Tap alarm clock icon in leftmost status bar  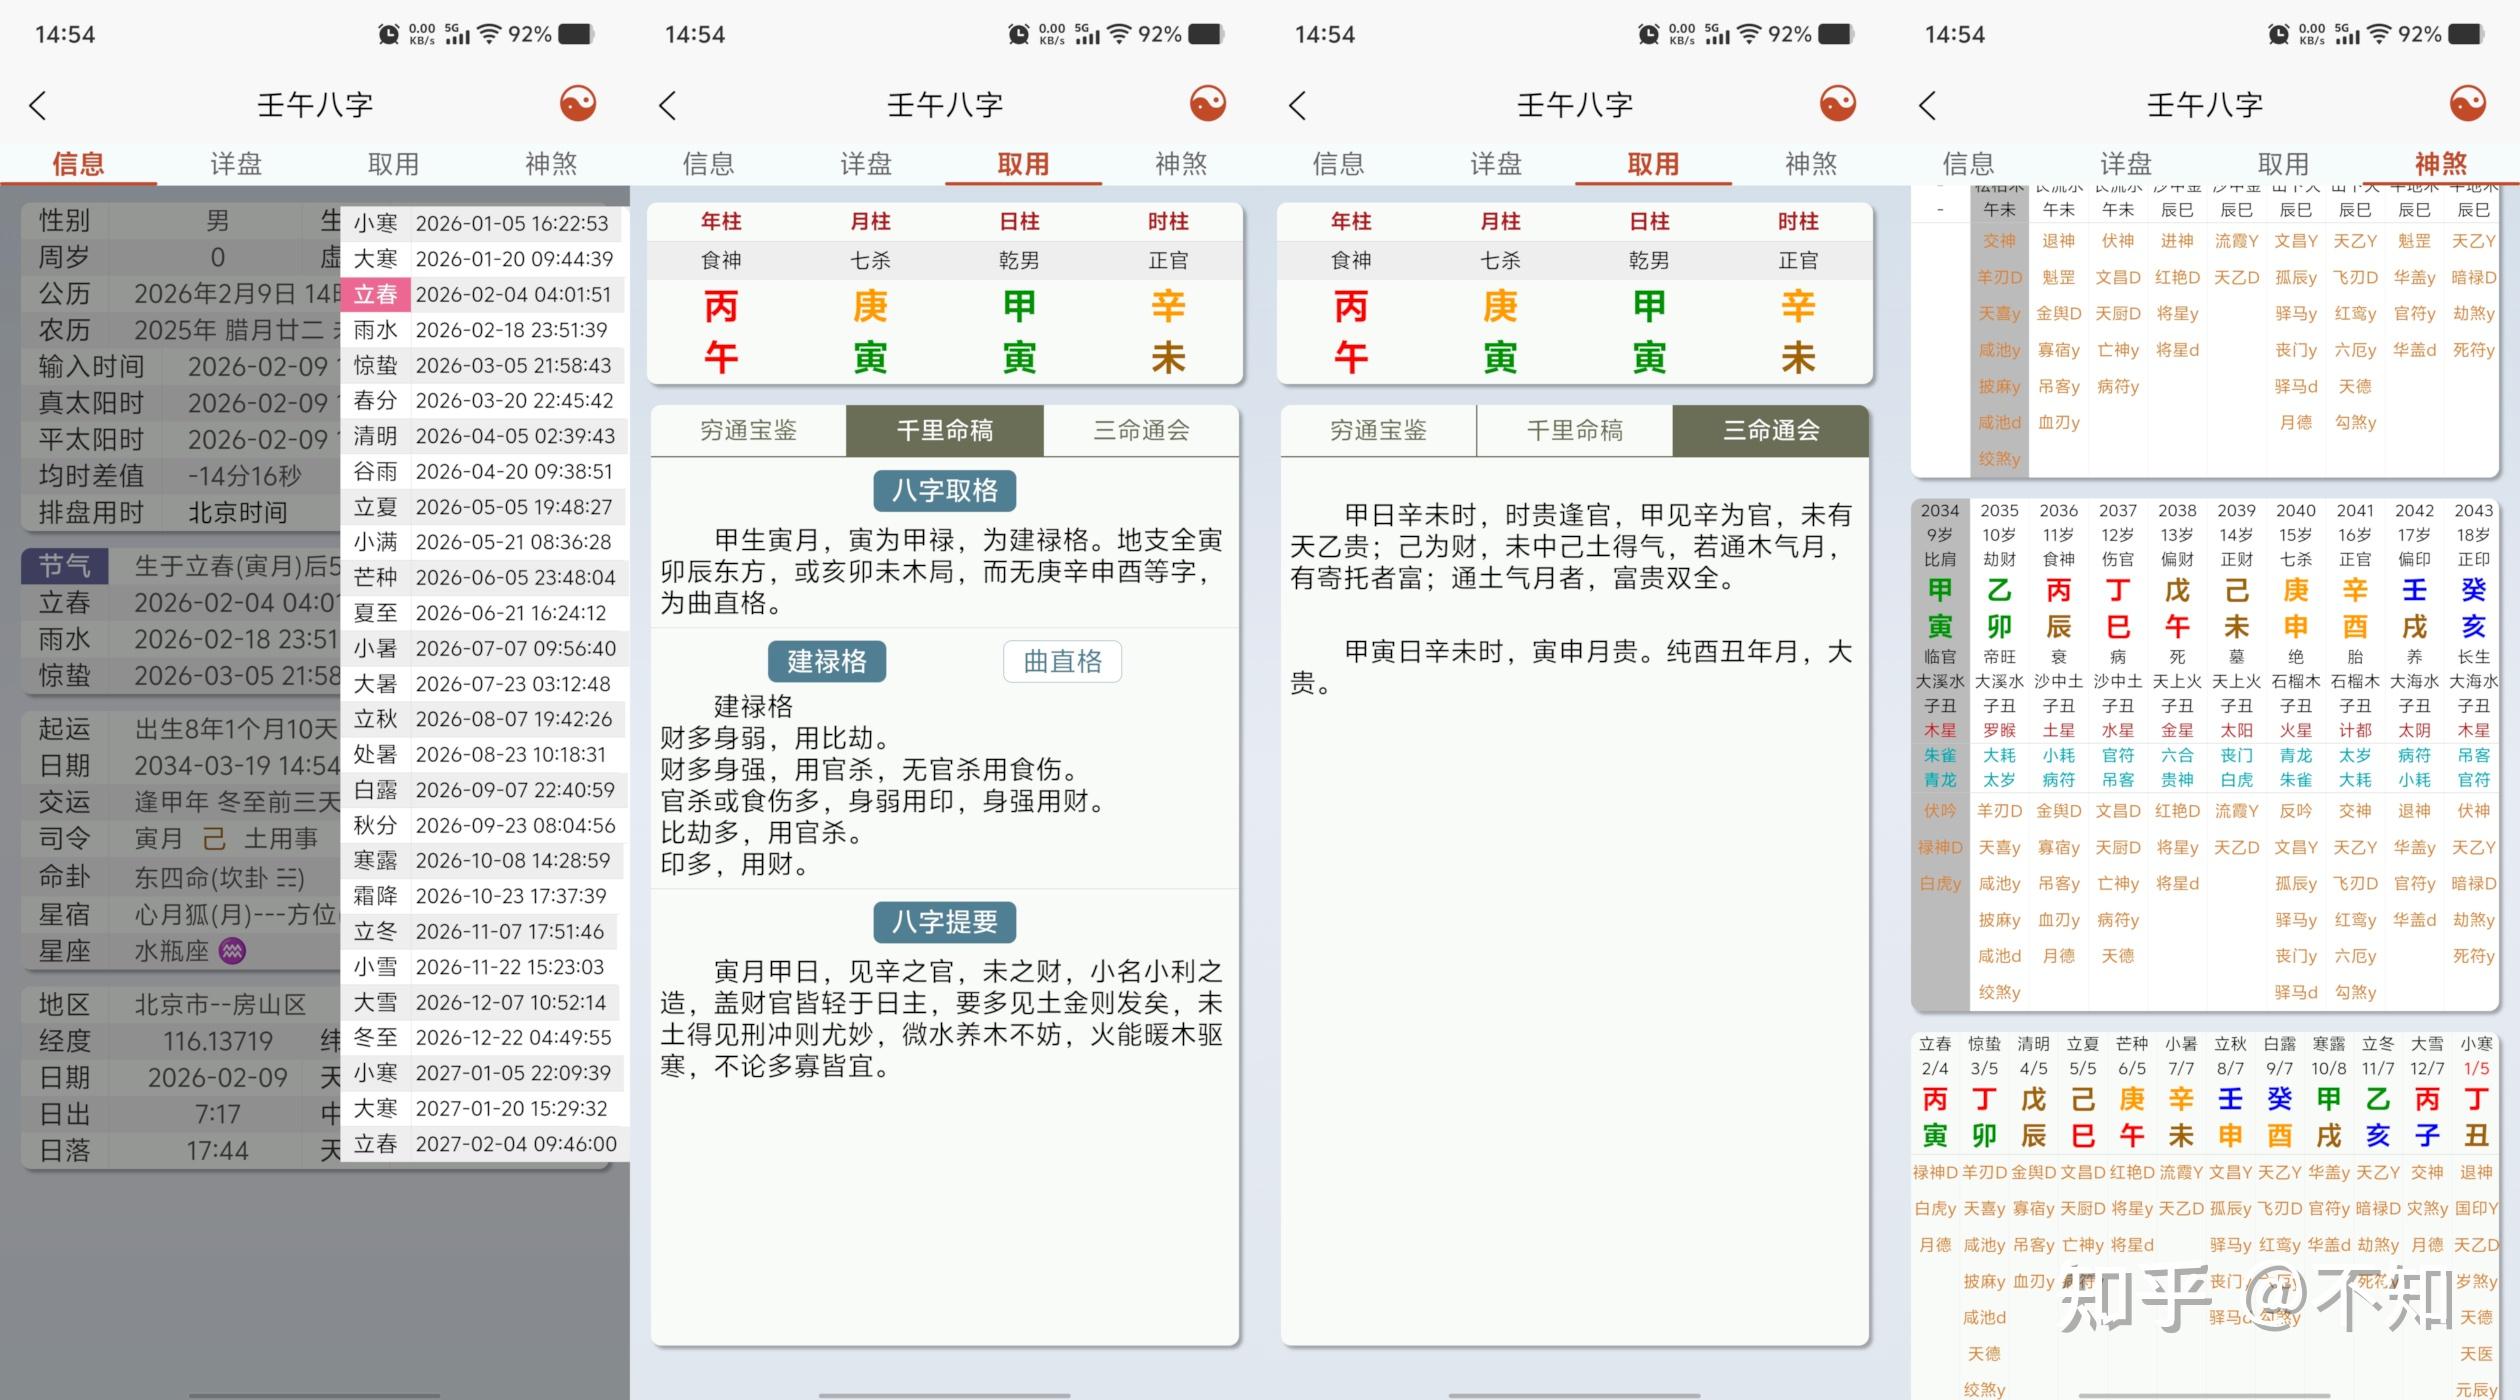click(388, 35)
